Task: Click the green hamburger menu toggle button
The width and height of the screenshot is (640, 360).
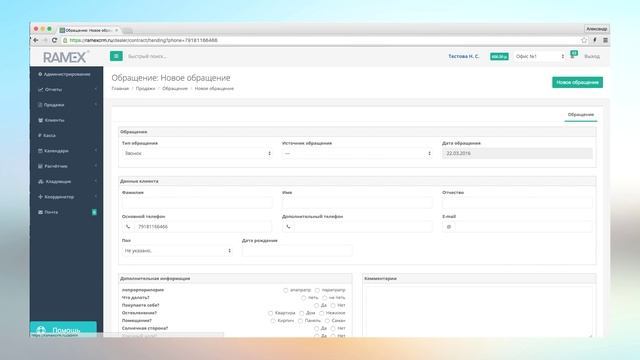Action: pos(116,56)
